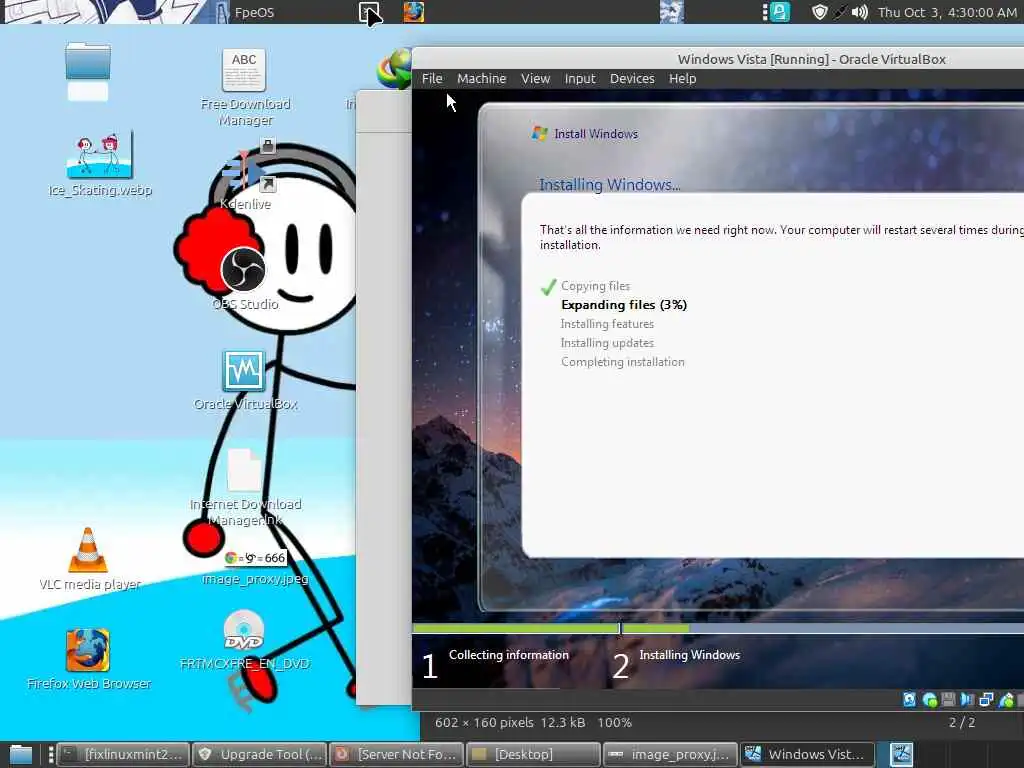Open the VirtualBox Machine menu
This screenshot has height=768, width=1024.
coord(481,78)
